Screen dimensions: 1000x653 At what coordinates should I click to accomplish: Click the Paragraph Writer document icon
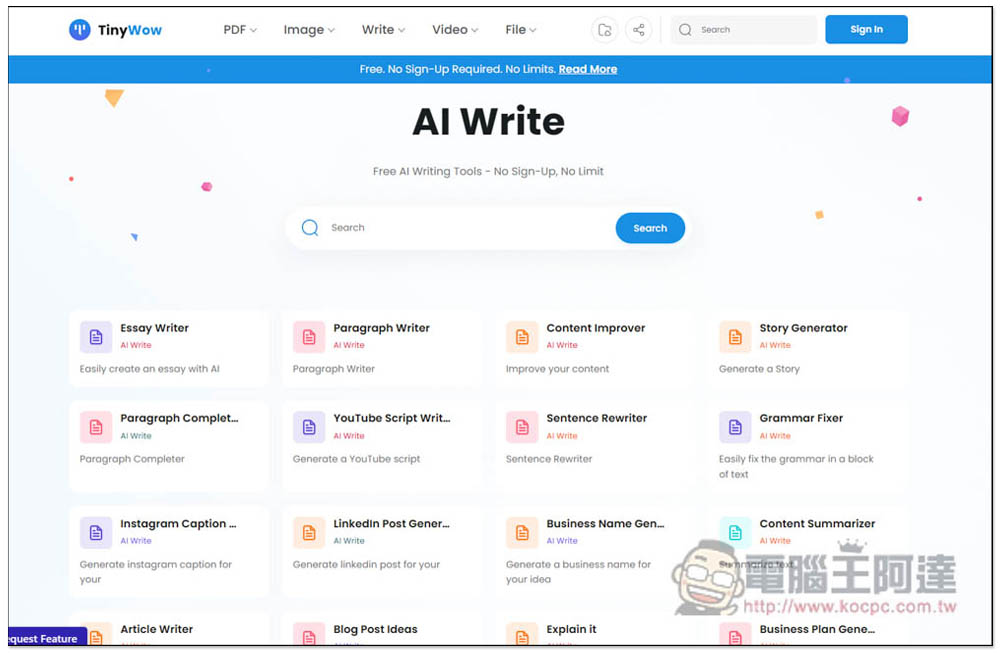pyautogui.click(x=309, y=337)
